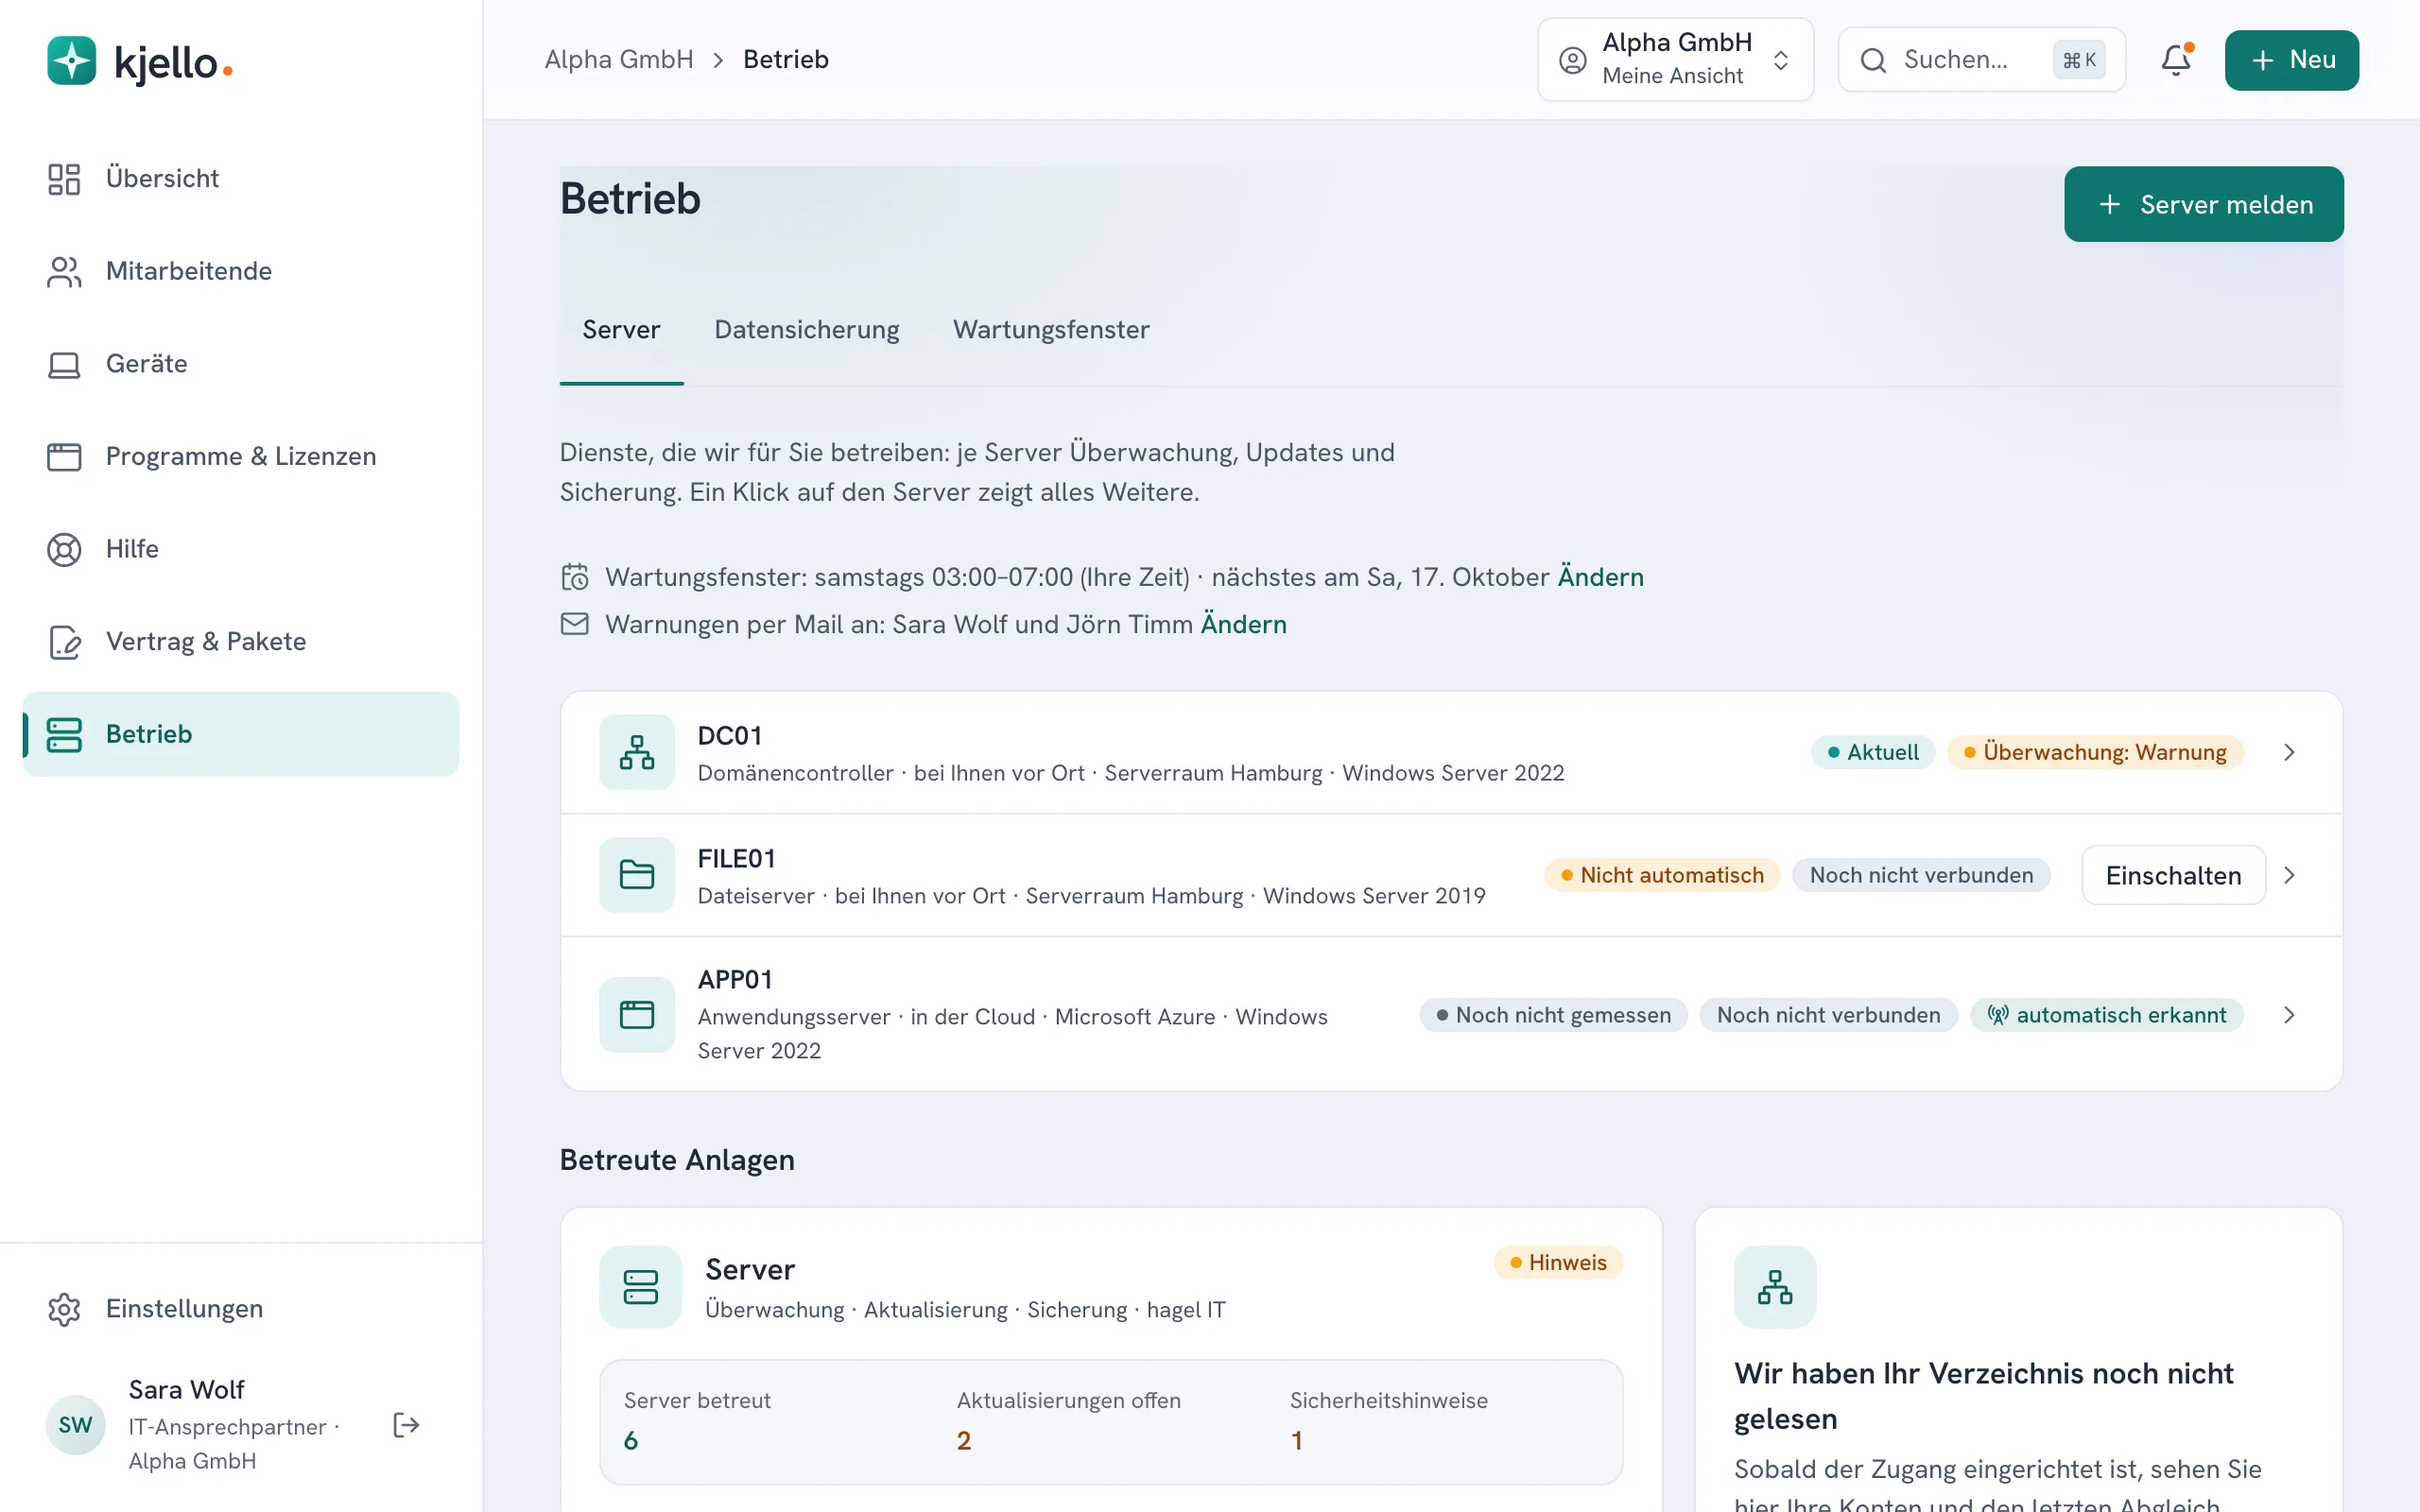This screenshot has width=2420, height=1512.
Task: Expand the APP01 row chevron
Action: click(x=2289, y=1015)
